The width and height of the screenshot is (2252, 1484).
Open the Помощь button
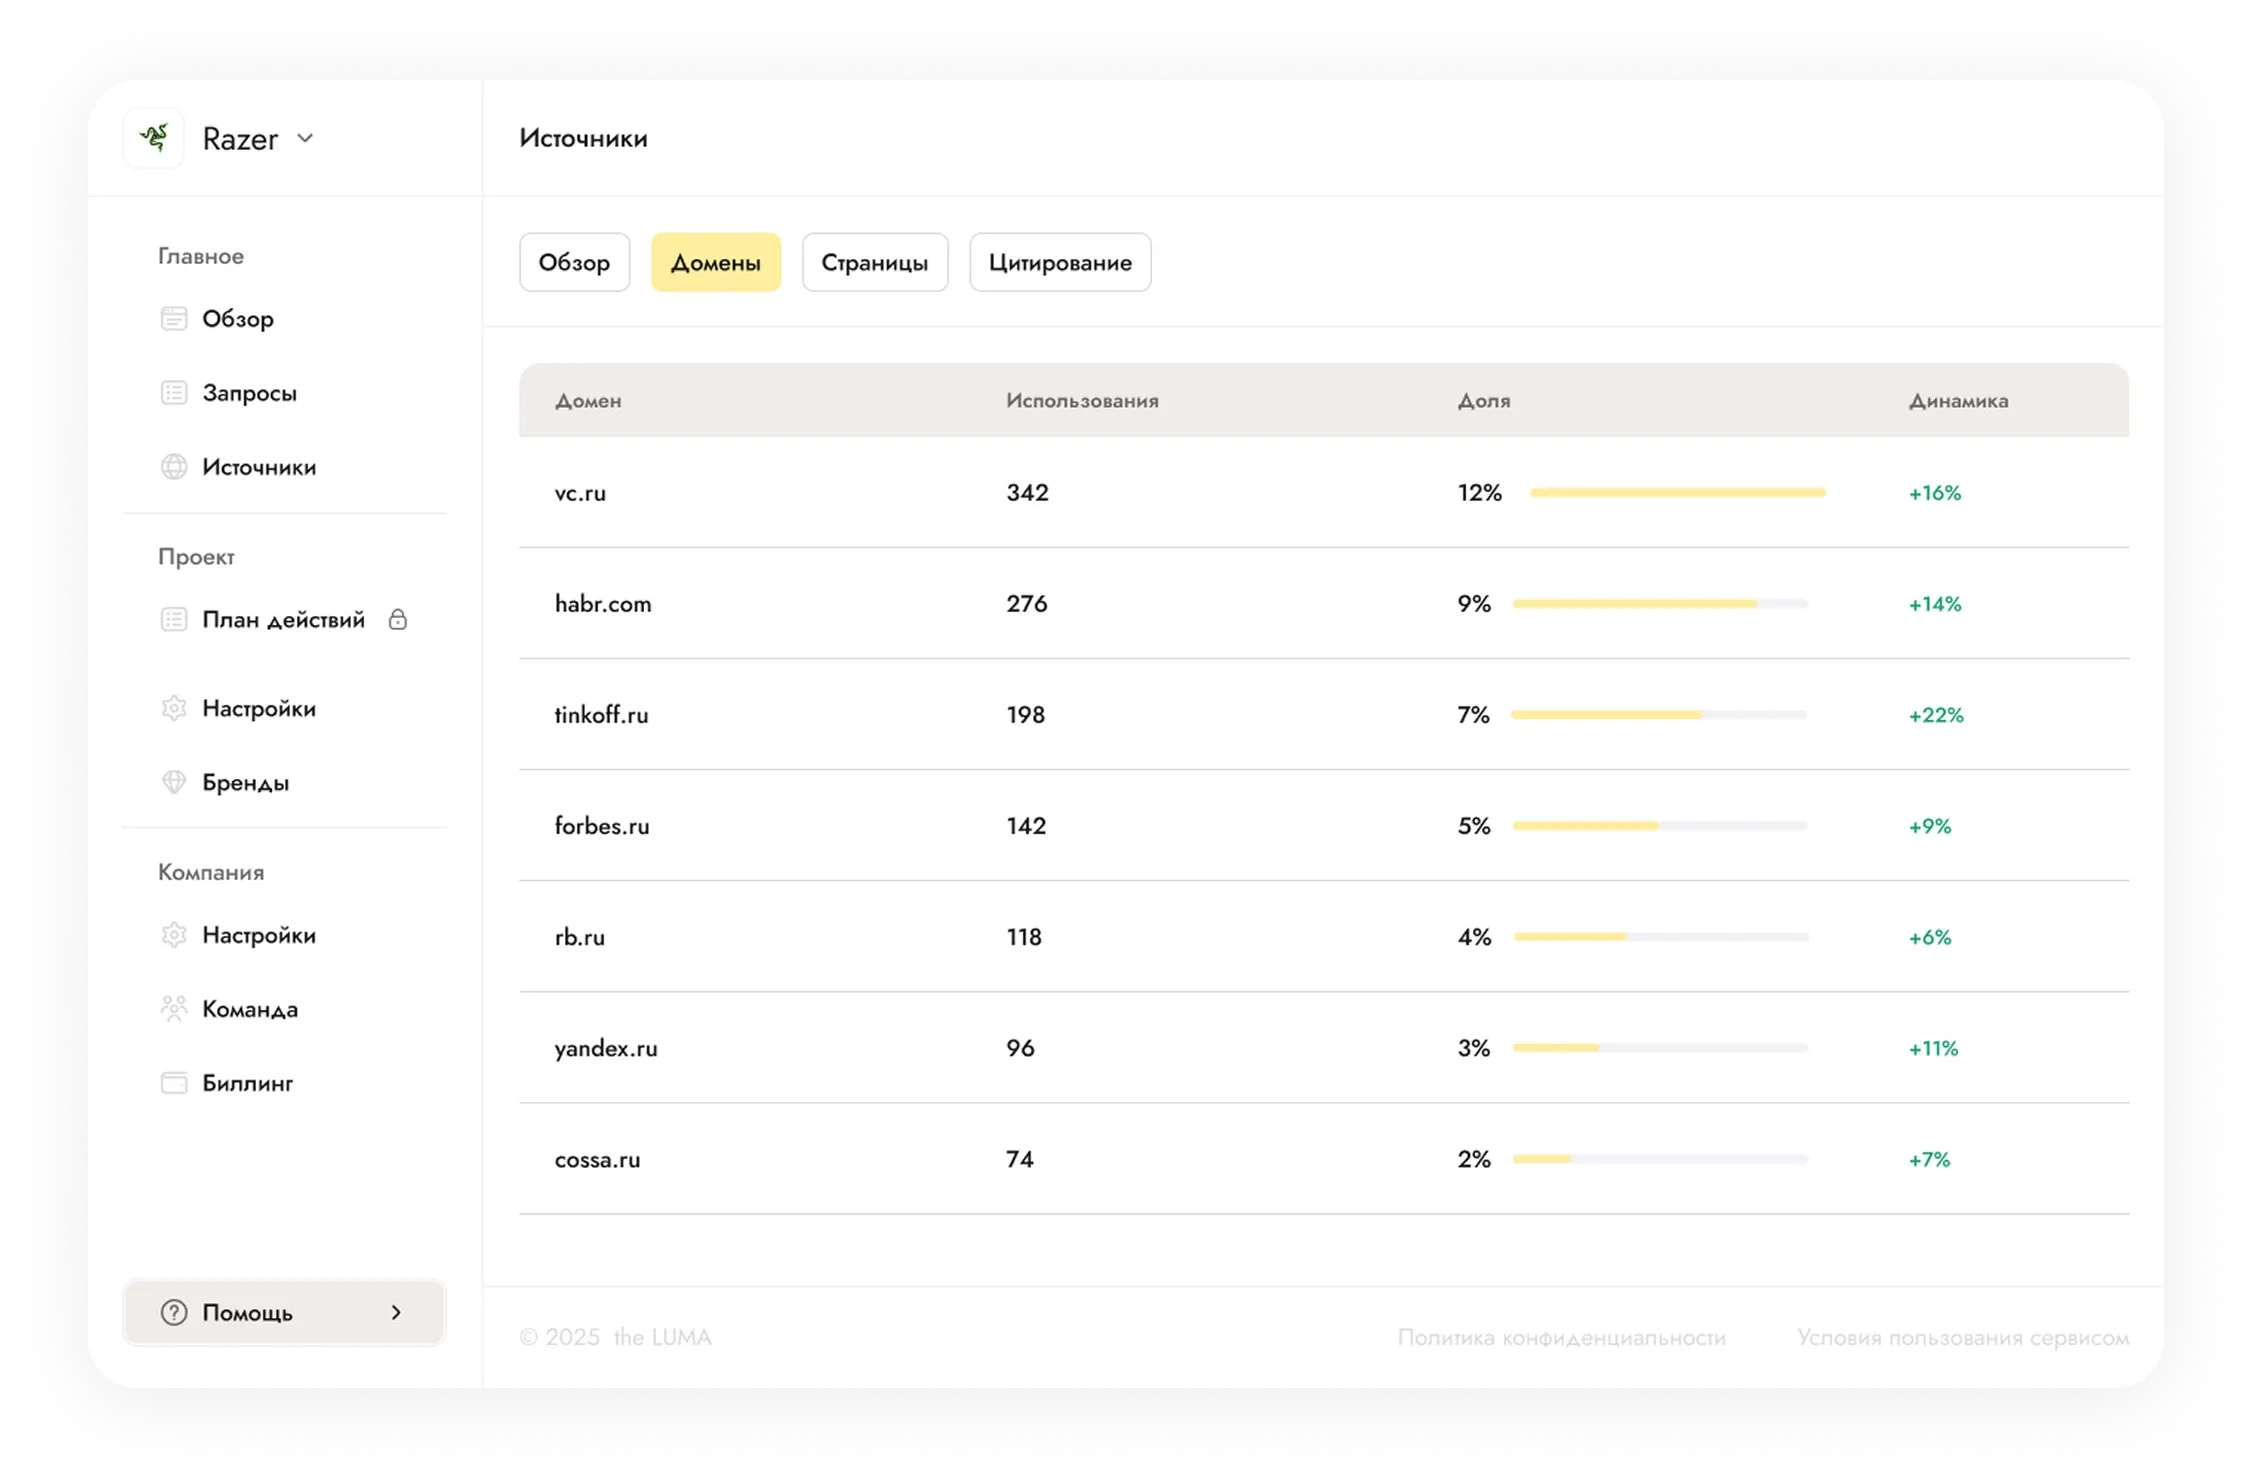click(284, 1312)
